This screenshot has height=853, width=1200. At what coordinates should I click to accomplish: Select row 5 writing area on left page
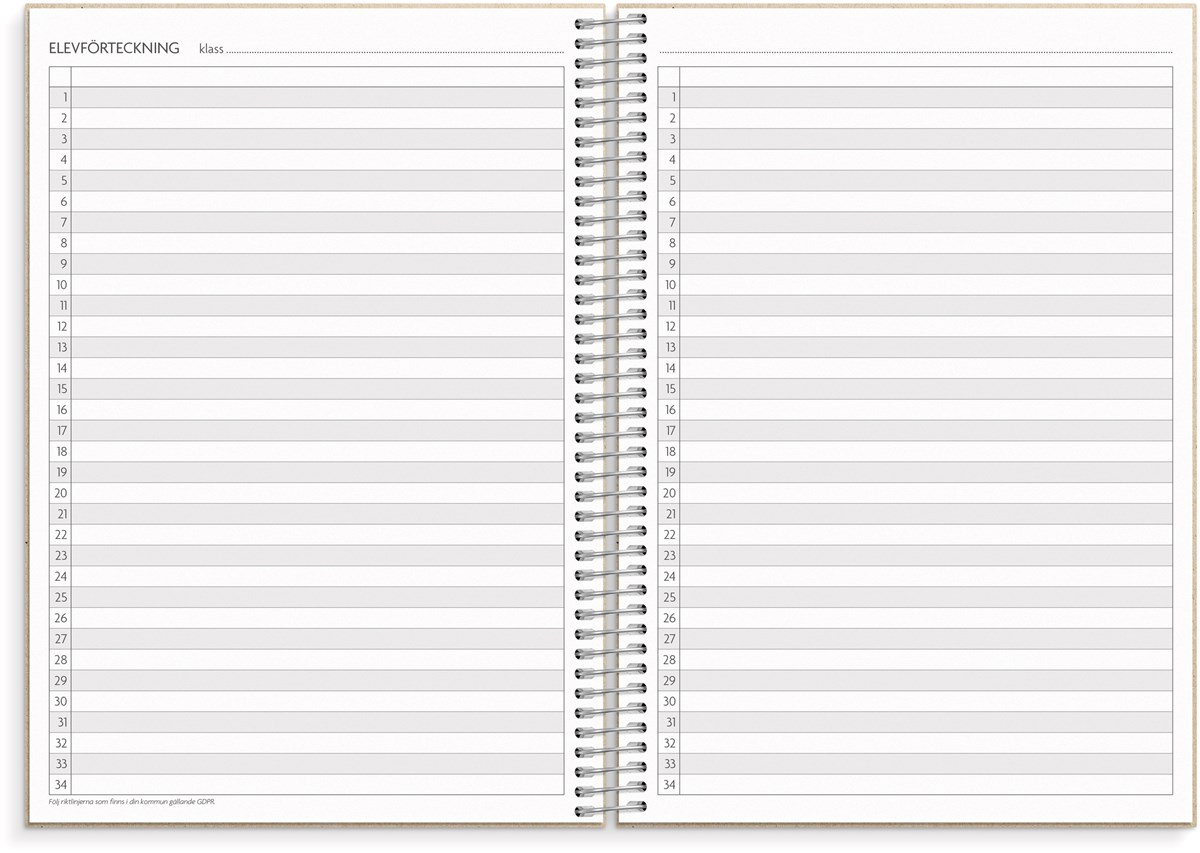(x=317, y=181)
